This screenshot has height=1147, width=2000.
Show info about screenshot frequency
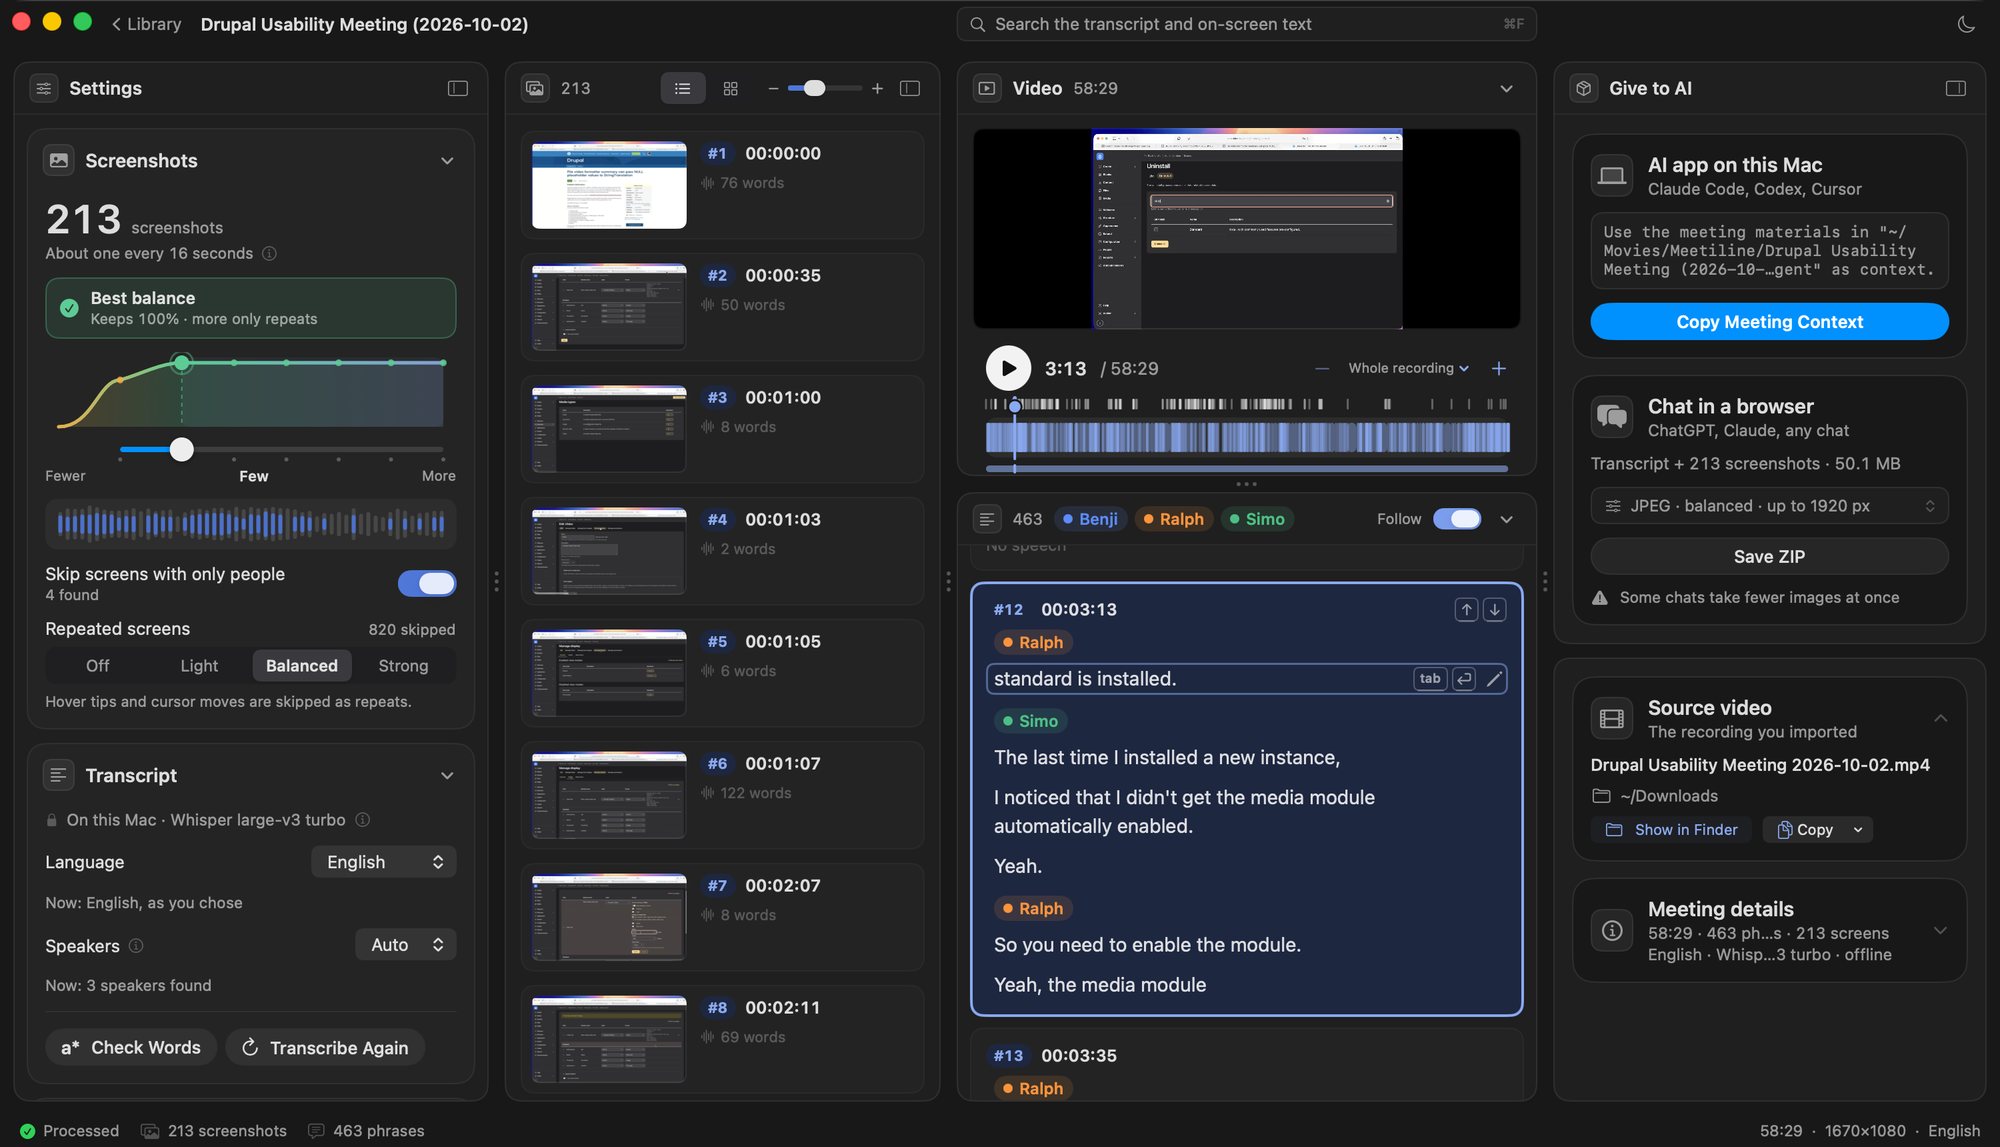click(x=269, y=253)
